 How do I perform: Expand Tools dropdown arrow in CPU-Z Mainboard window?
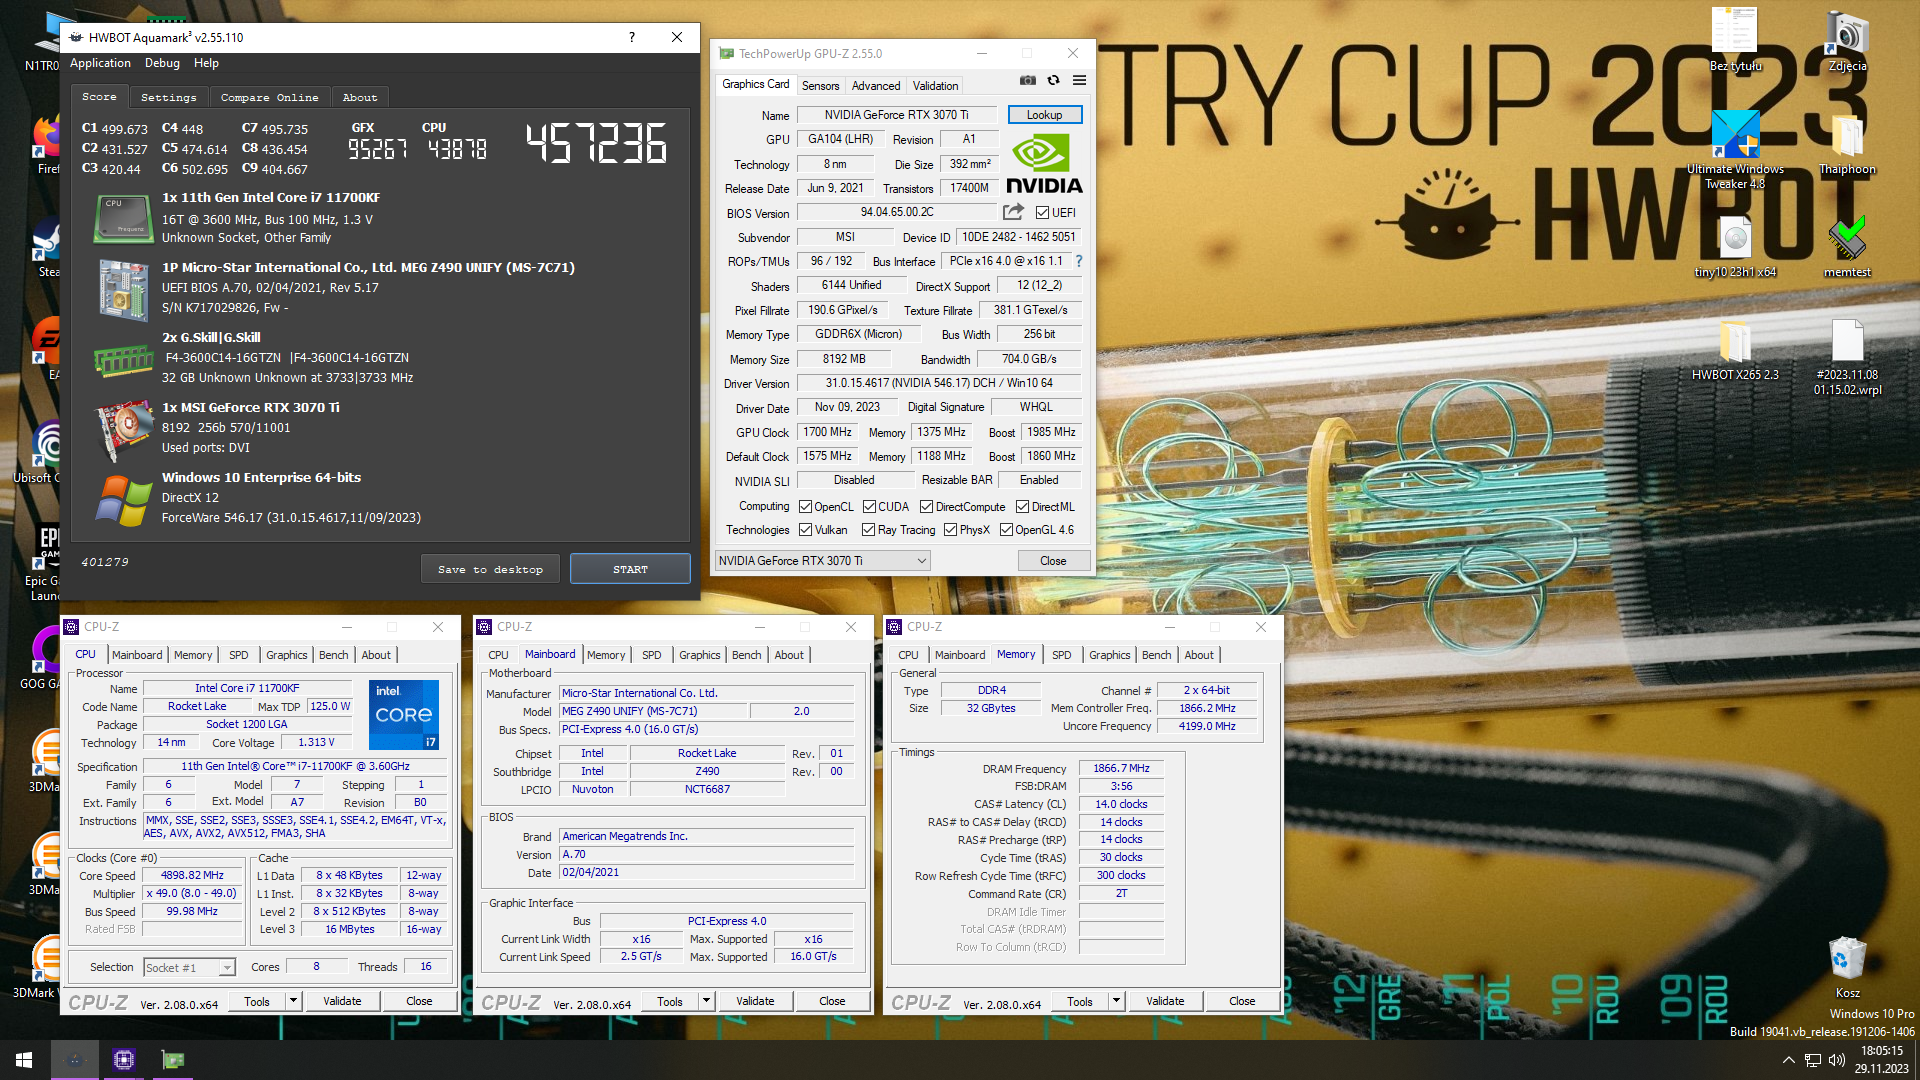click(706, 1001)
